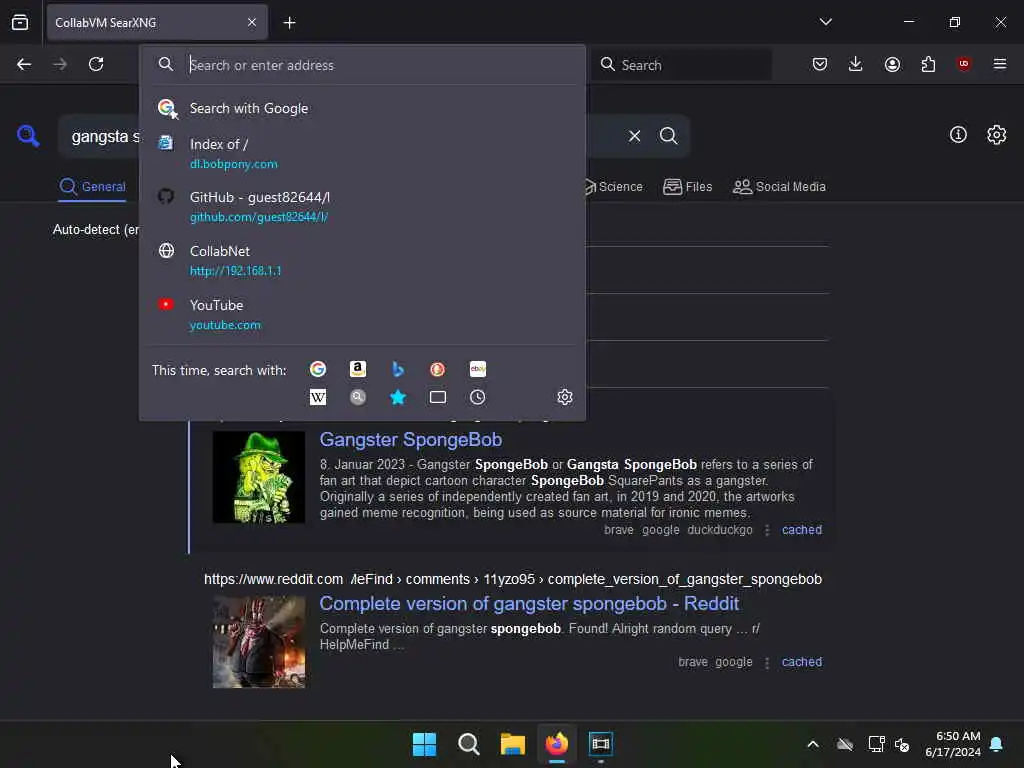Open Complete version of gangster spongebob Reddit link

coord(529,604)
